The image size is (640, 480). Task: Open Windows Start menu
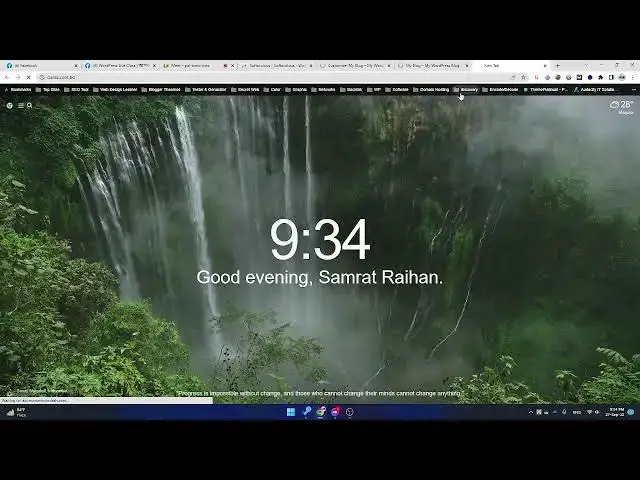[291, 412]
